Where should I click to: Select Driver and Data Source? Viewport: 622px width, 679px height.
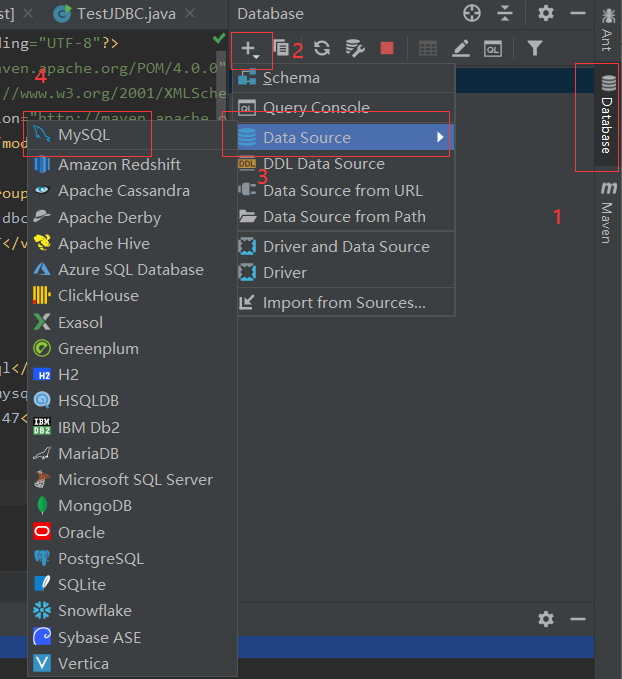(x=346, y=246)
